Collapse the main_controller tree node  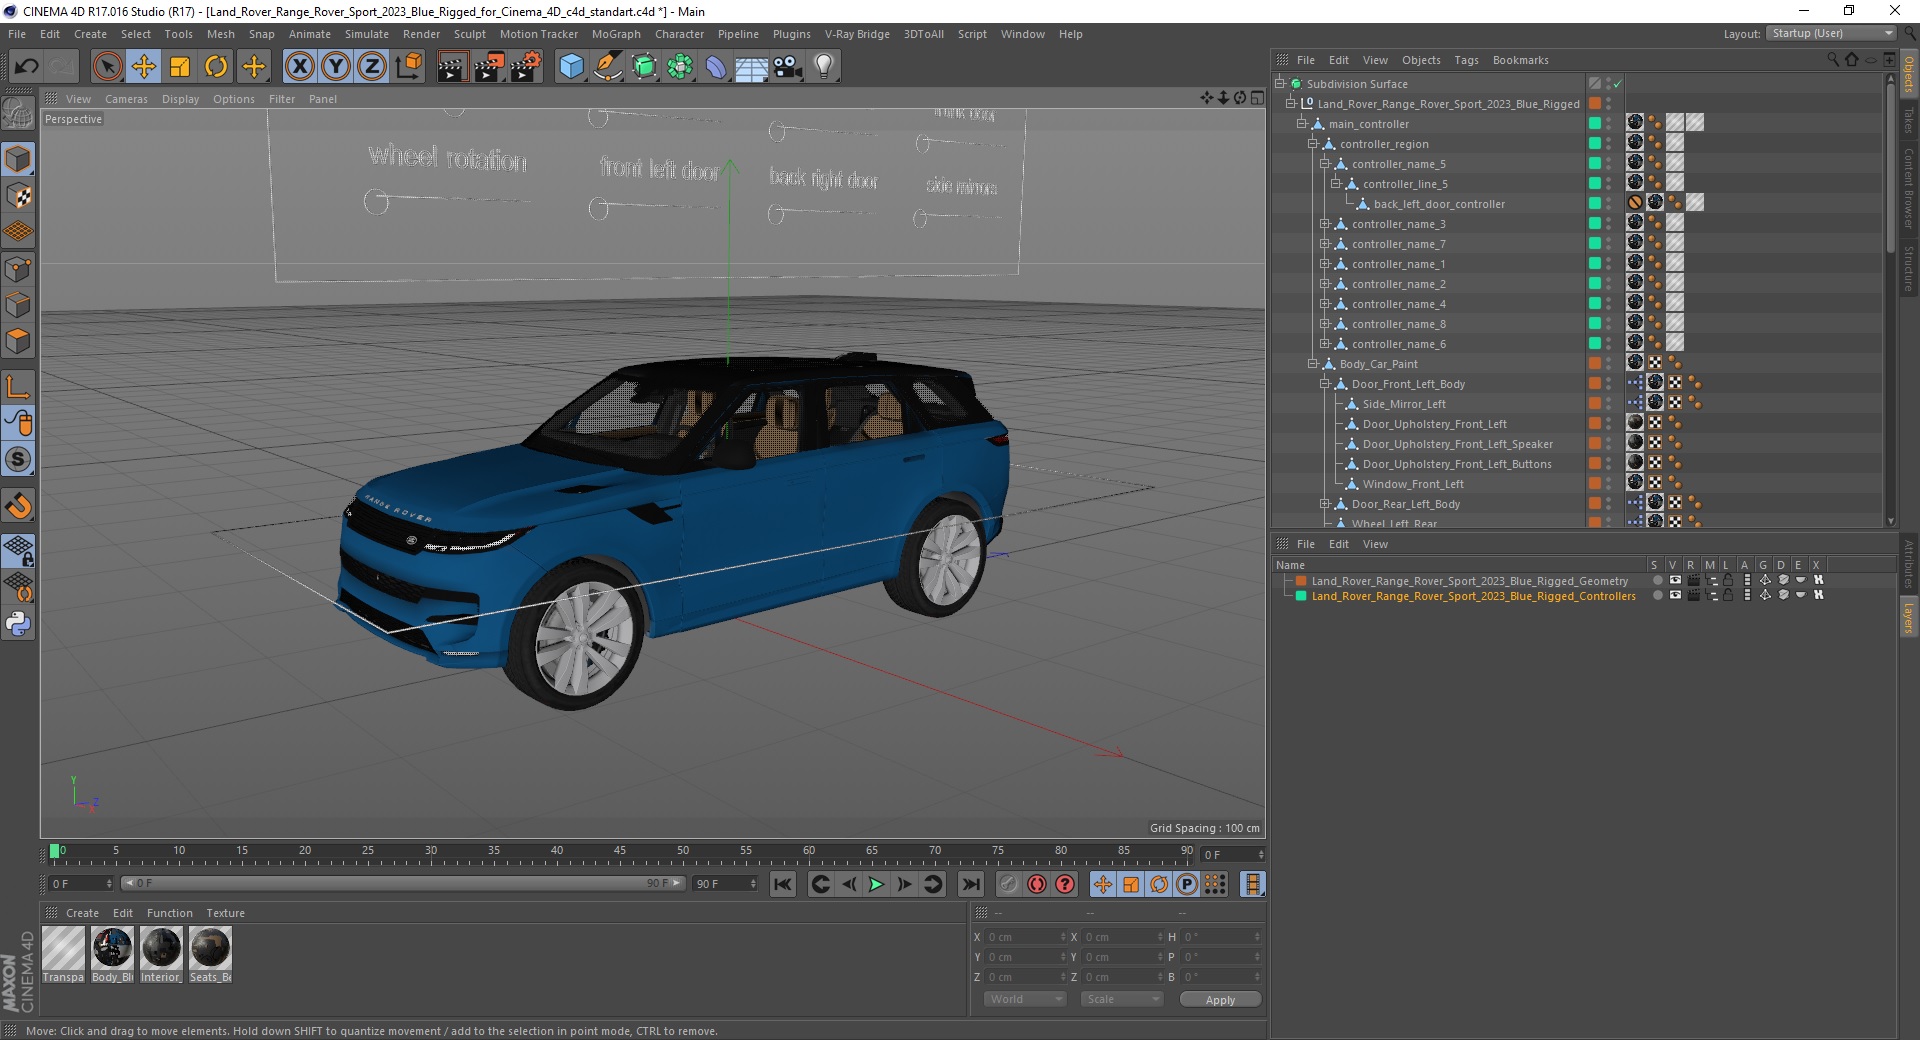(x=1302, y=124)
